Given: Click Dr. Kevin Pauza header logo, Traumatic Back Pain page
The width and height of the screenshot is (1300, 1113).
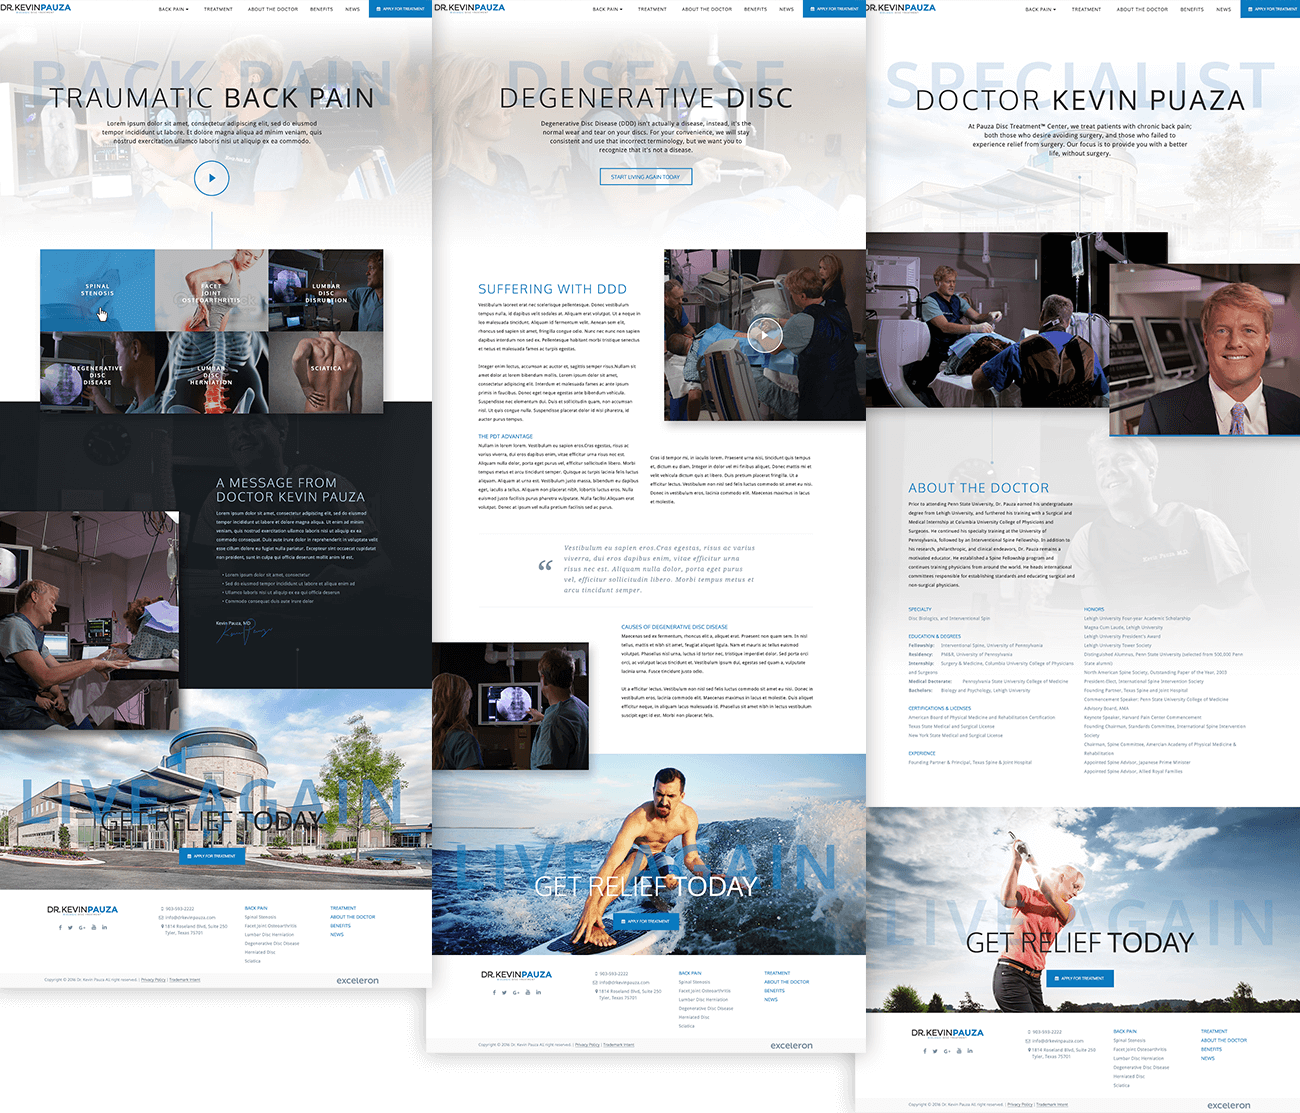Looking at the screenshot, I should click(36, 8).
